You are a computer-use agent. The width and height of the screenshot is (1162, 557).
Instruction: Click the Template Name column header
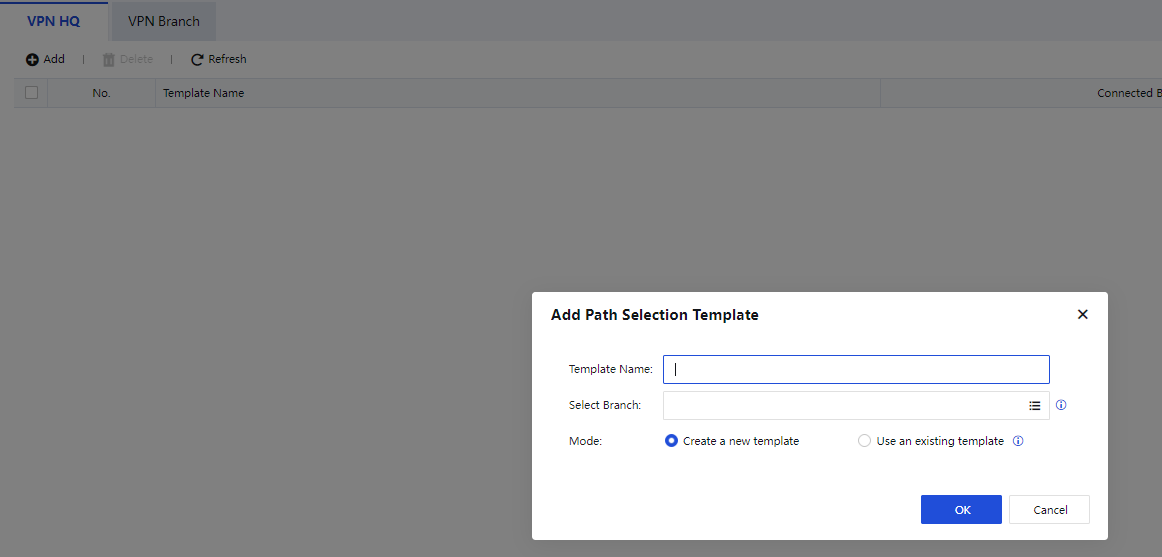click(204, 93)
